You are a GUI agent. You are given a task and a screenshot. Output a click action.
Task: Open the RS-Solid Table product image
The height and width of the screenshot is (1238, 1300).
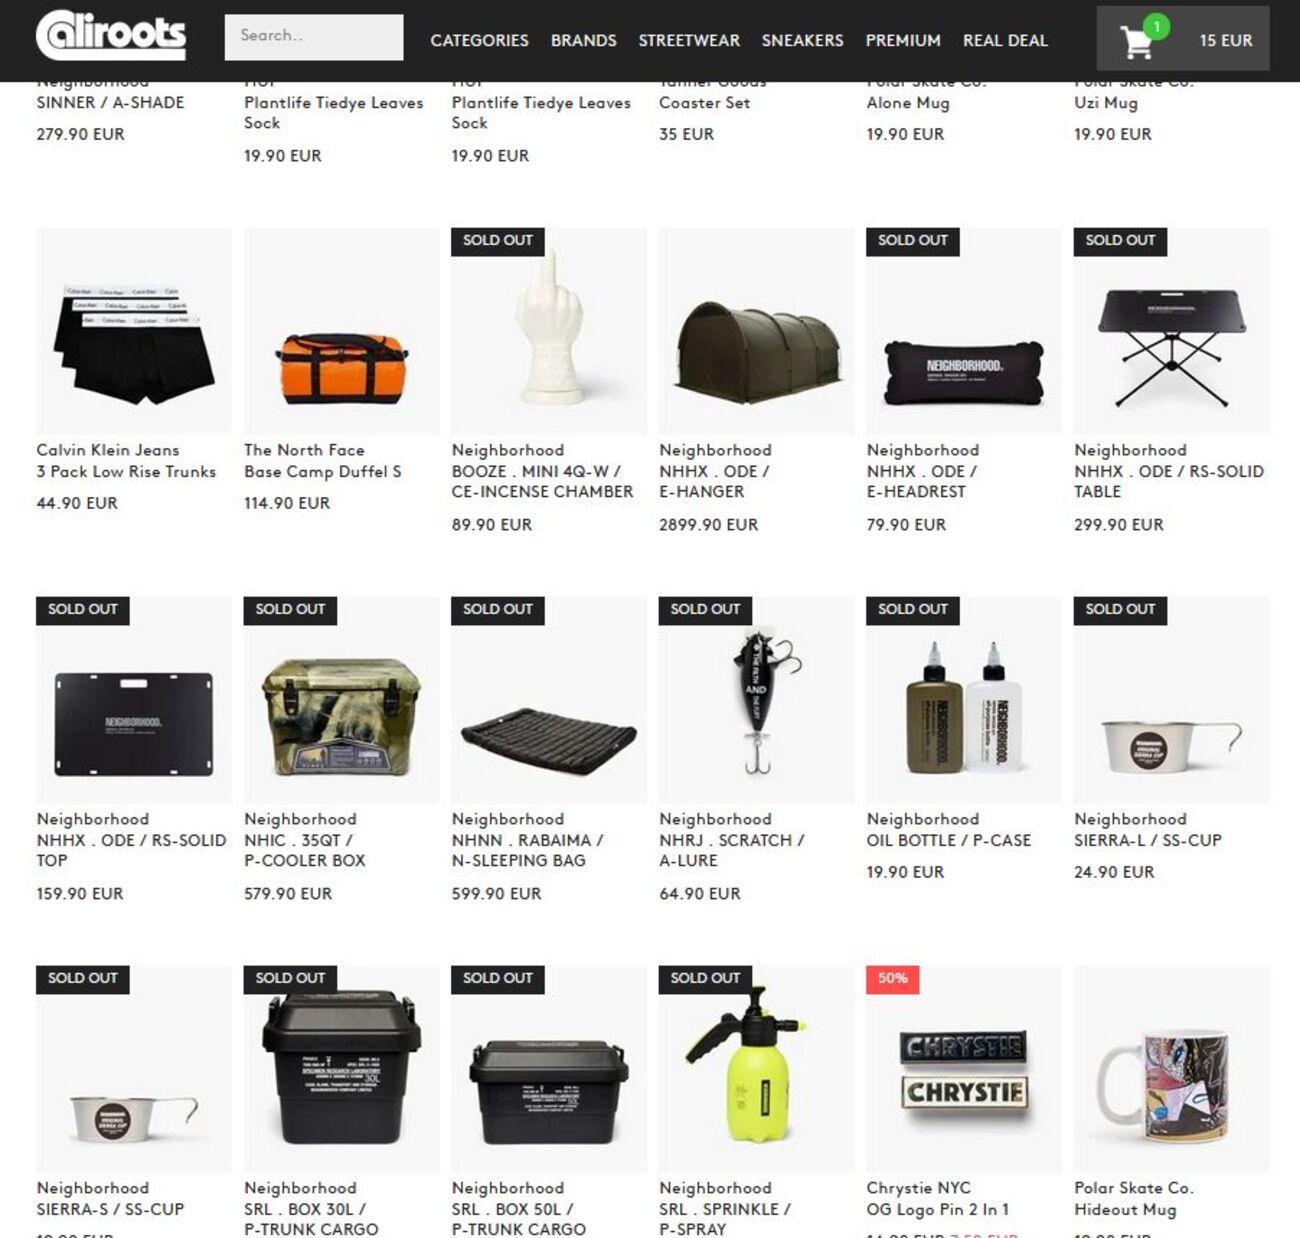tap(1171, 331)
